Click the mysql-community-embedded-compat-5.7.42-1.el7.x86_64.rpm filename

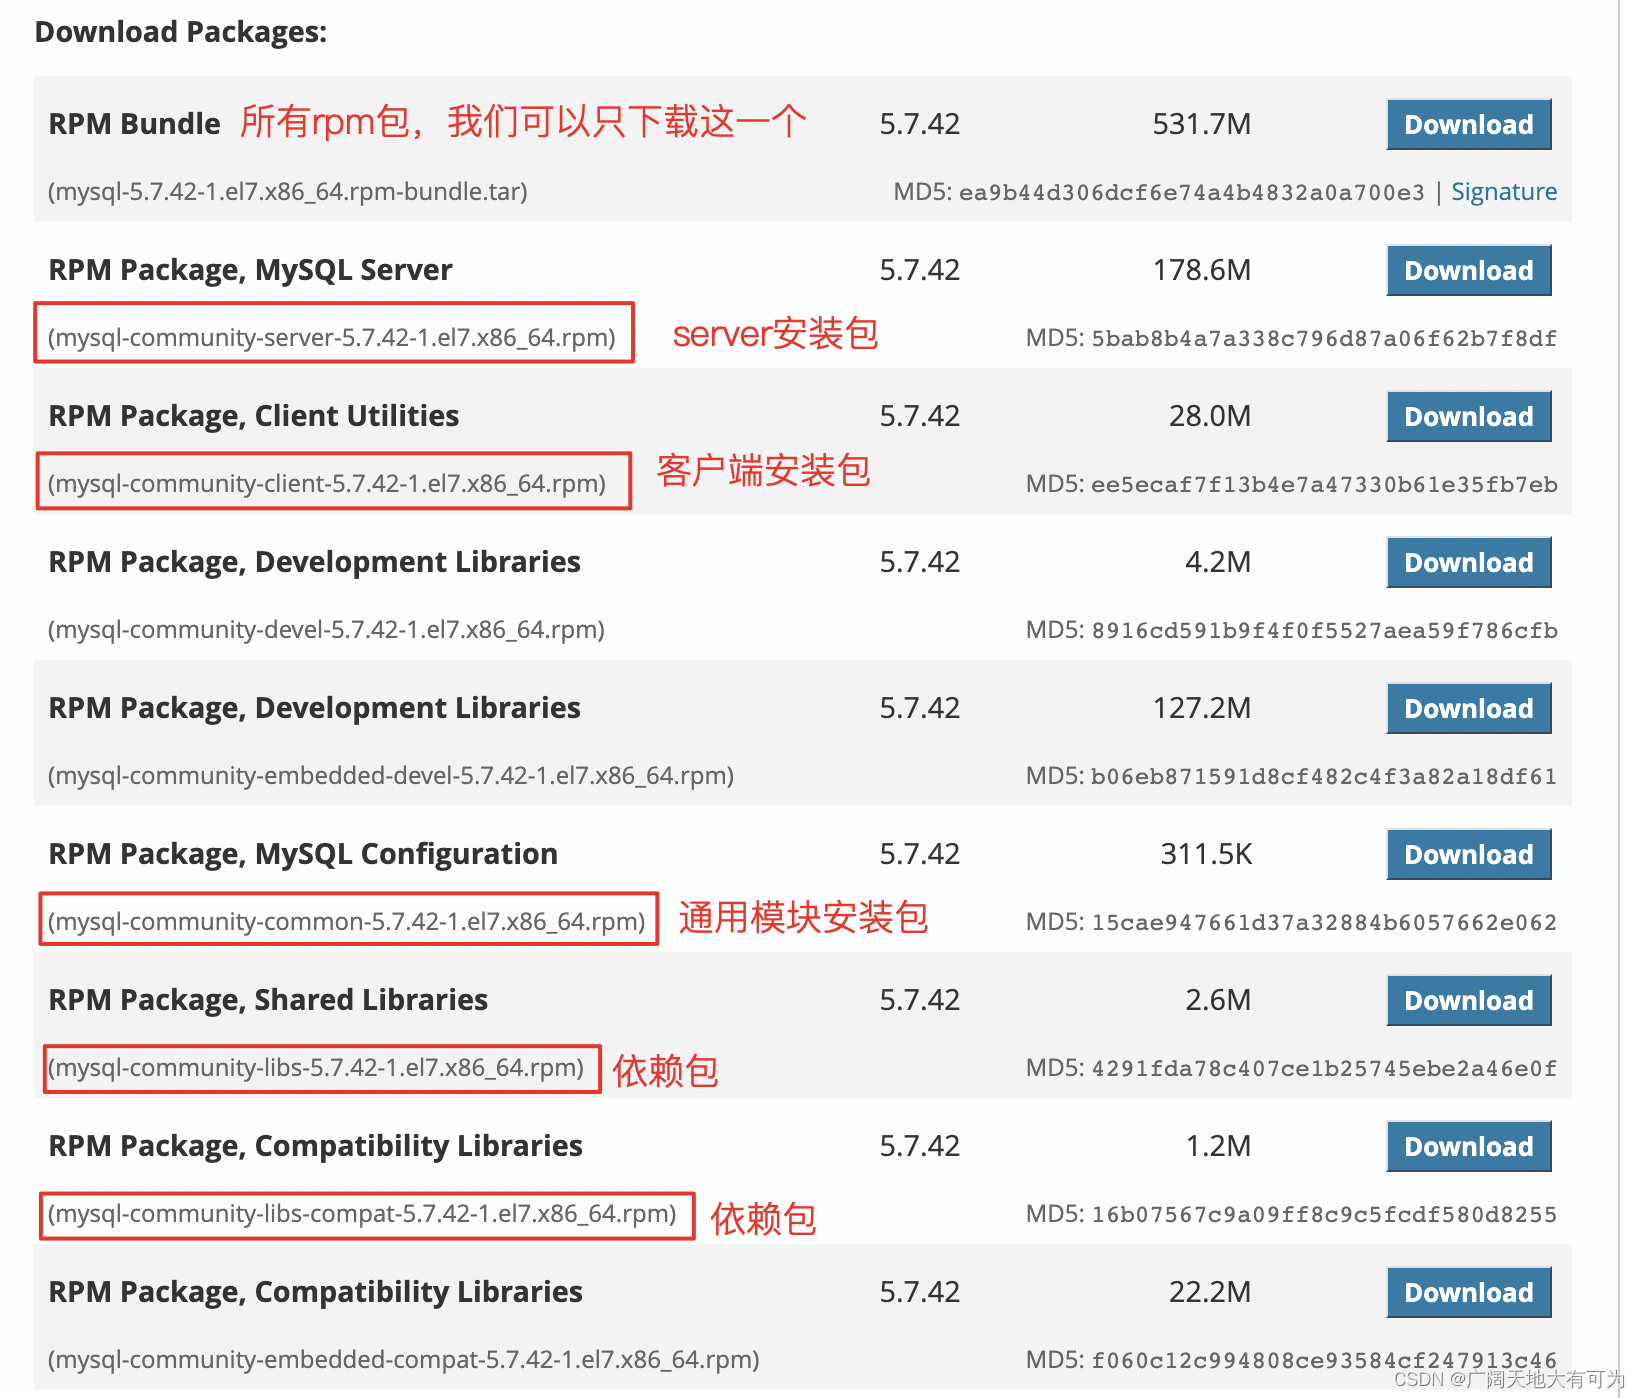click(403, 1359)
